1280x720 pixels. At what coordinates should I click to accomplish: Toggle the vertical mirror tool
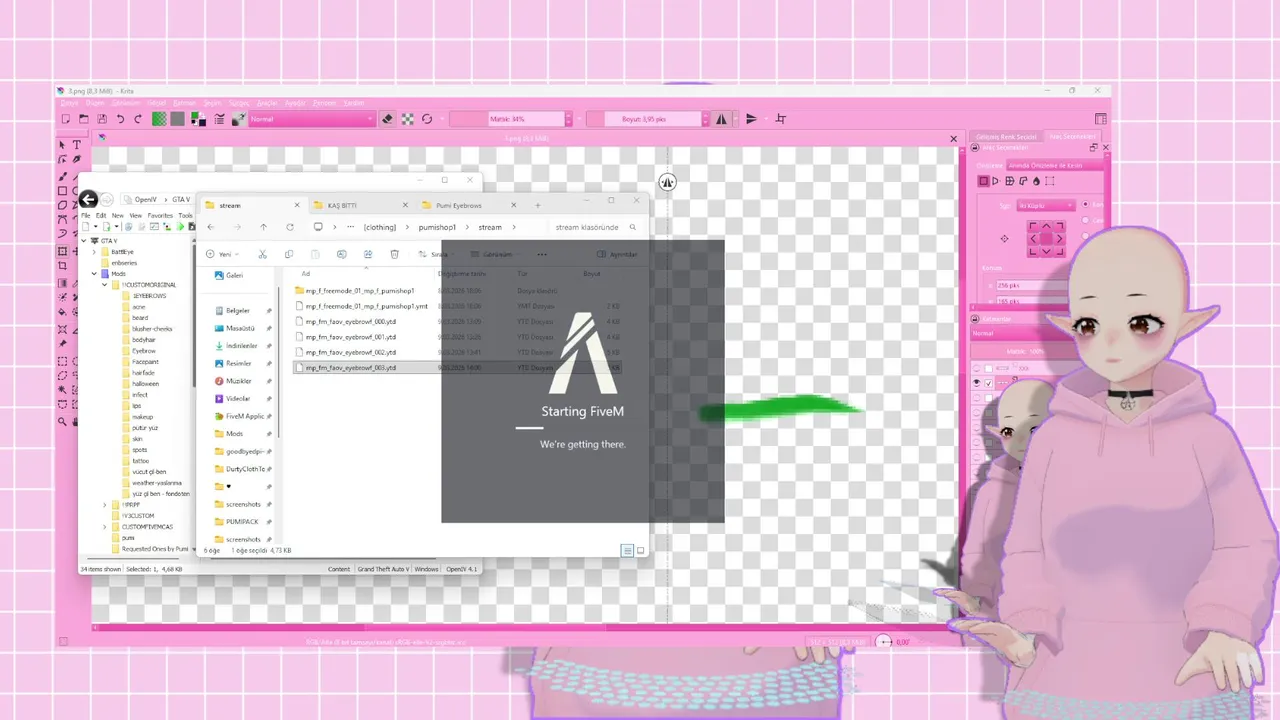[751, 119]
